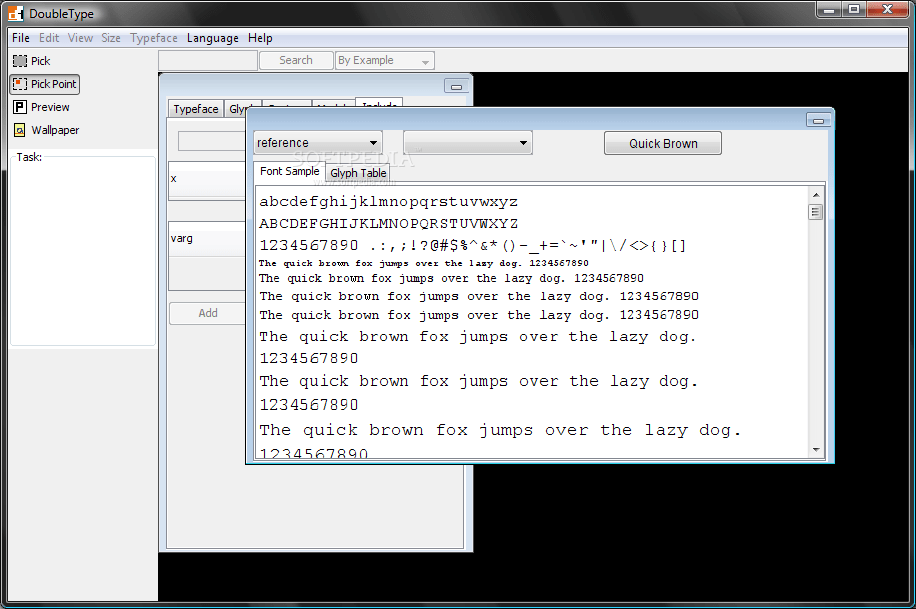916x609 pixels.
Task: Click the Task panel label
Action: pyautogui.click(x=29, y=157)
